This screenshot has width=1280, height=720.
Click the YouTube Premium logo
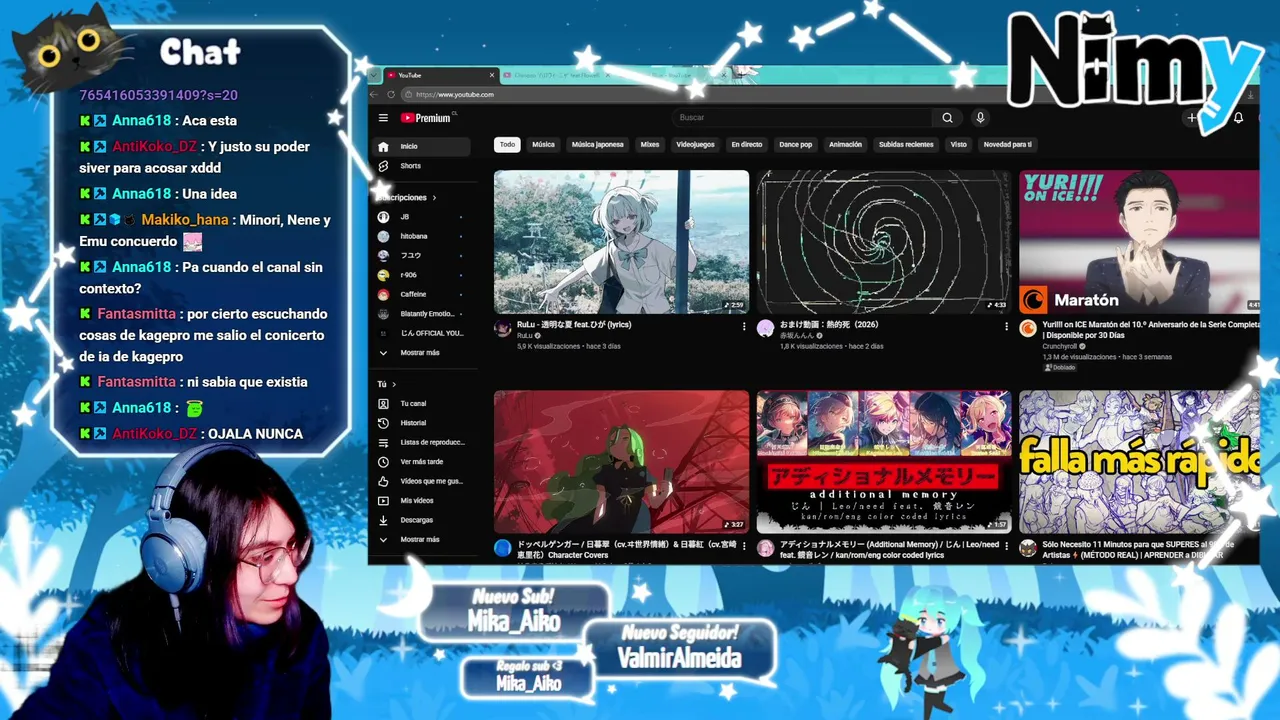click(427, 118)
